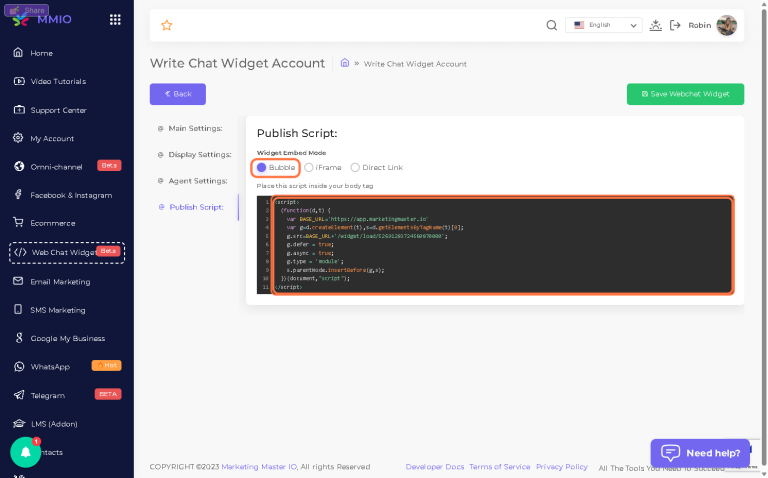Screen dimensions: 768x478
Task: Click the page vertical scrollbar
Action: [764, 239]
